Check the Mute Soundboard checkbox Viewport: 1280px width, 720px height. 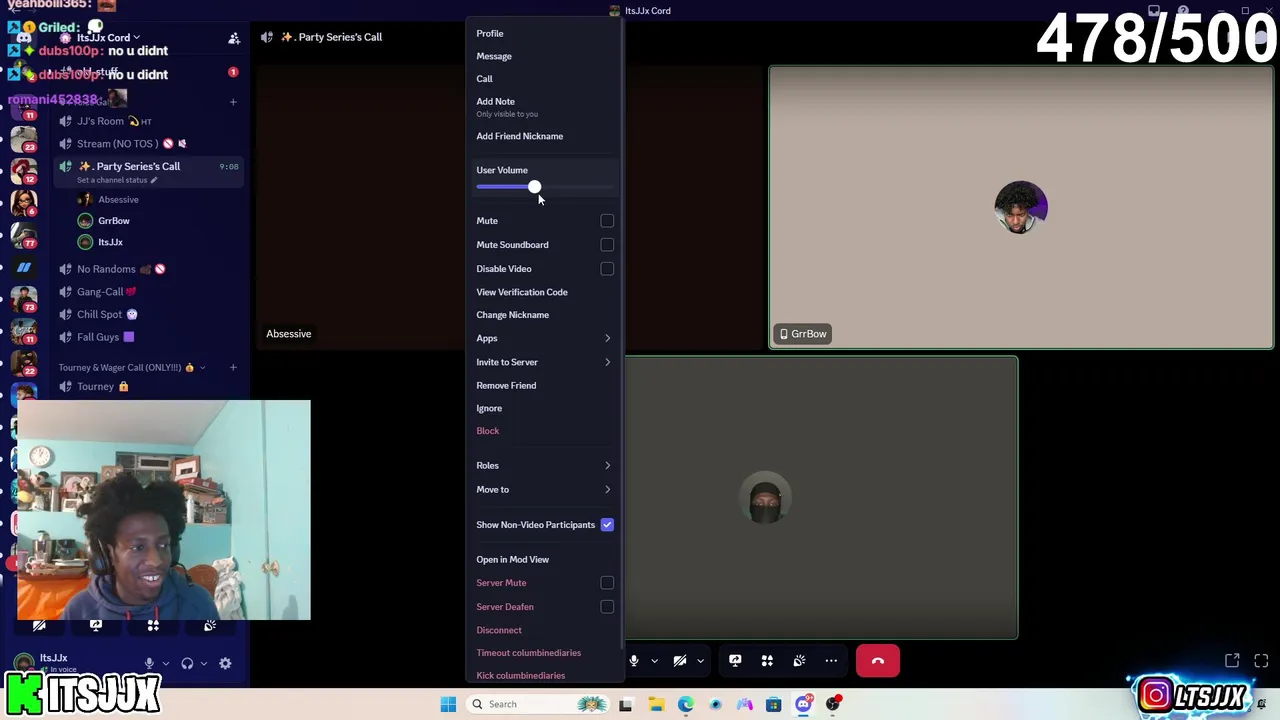coord(607,244)
